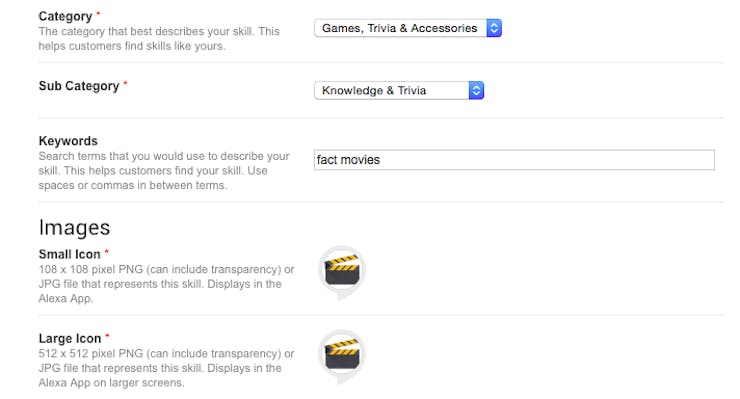Click the red asterisk beside Large Icon
This screenshot has height=399, width=740.
pyautogui.click(x=107, y=336)
